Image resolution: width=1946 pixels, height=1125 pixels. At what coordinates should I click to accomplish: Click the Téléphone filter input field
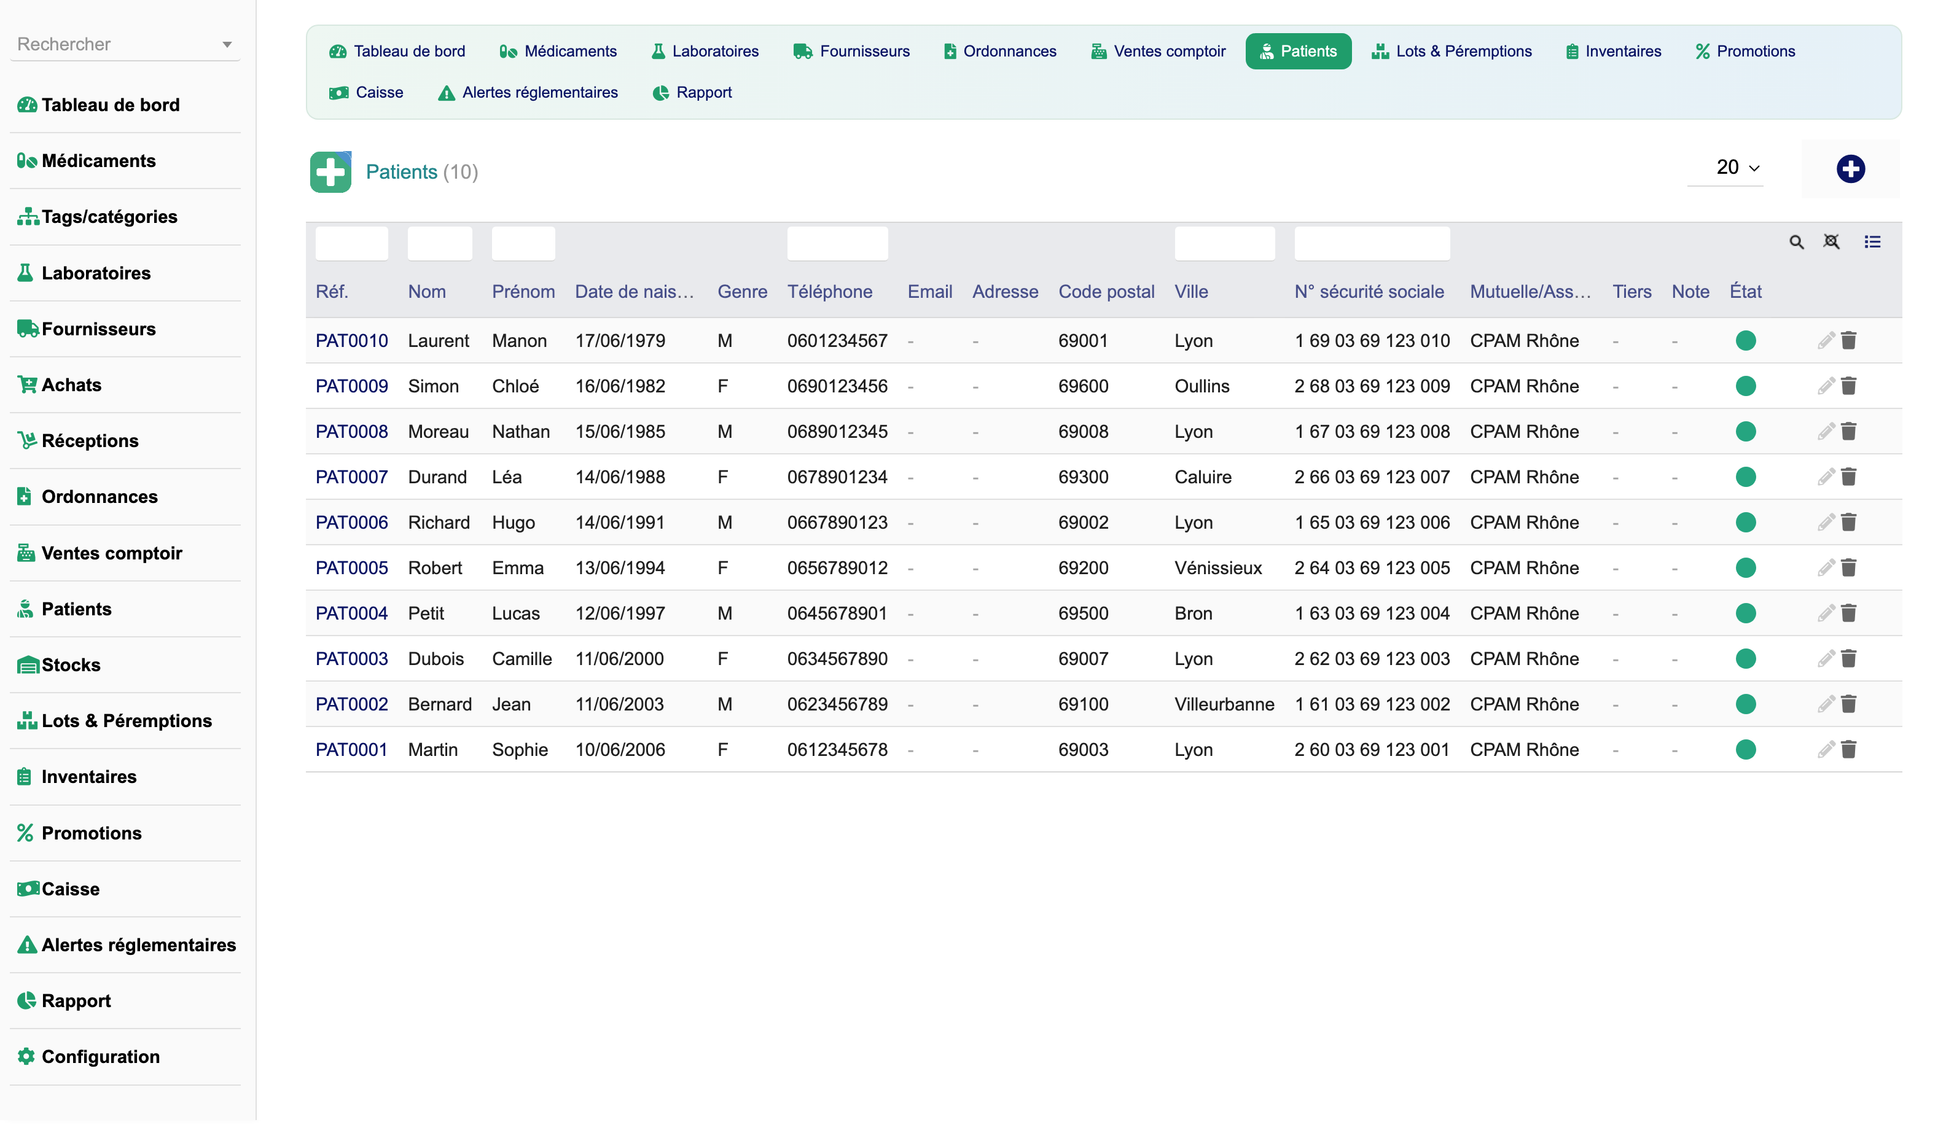tap(837, 243)
